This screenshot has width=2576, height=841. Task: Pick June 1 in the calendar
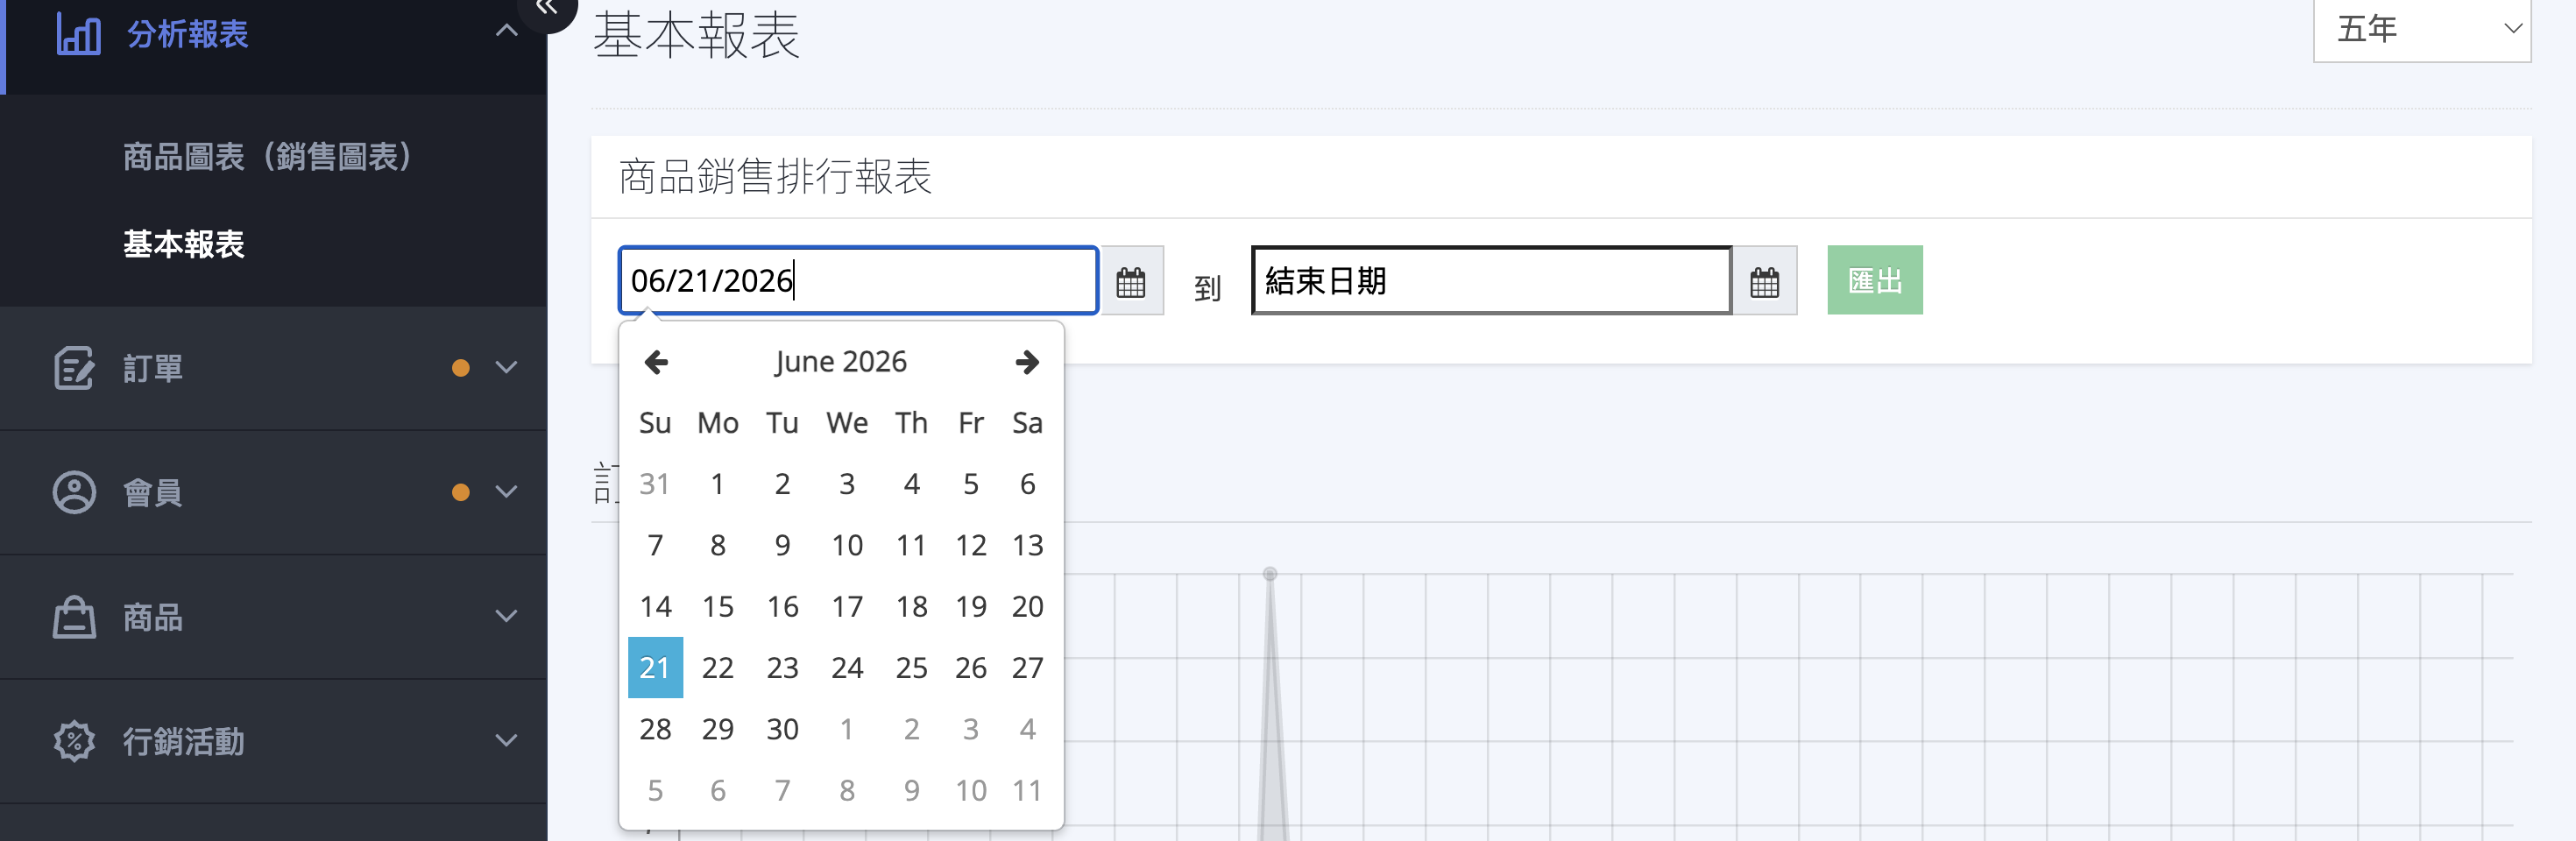pos(717,484)
